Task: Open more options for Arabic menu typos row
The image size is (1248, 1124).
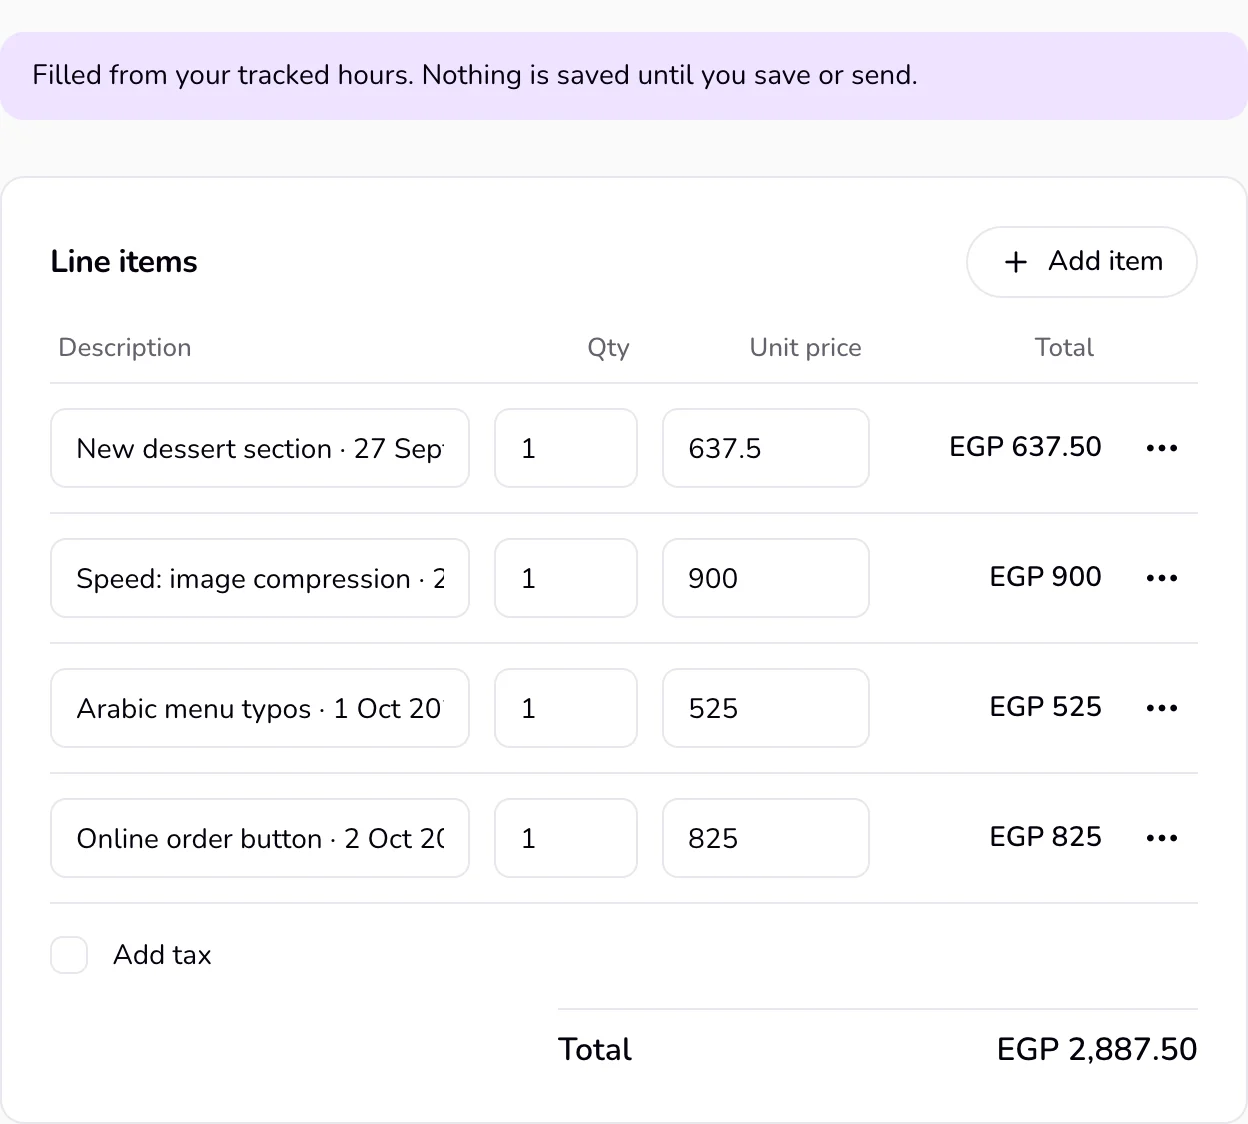Action: pyautogui.click(x=1162, y=708)
